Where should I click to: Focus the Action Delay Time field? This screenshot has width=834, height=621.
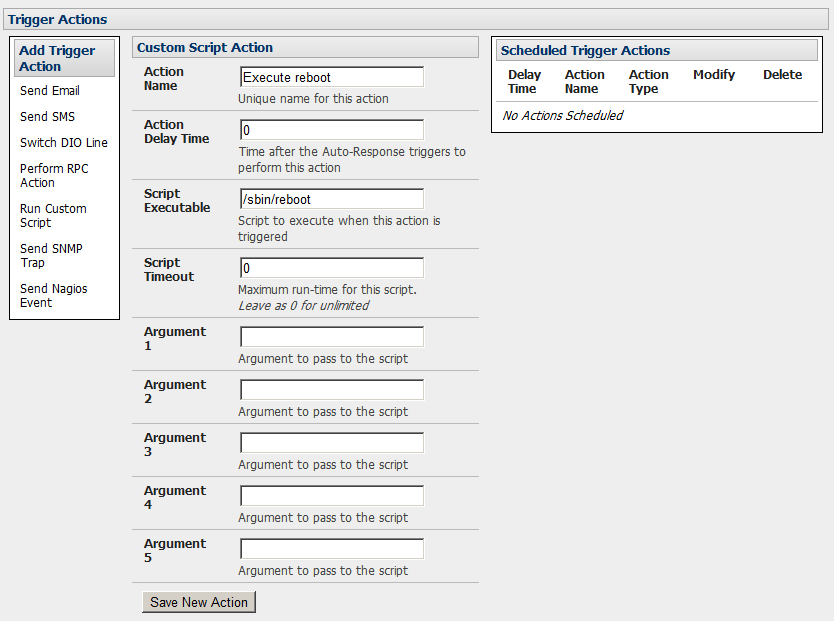[x=331, y=130]
